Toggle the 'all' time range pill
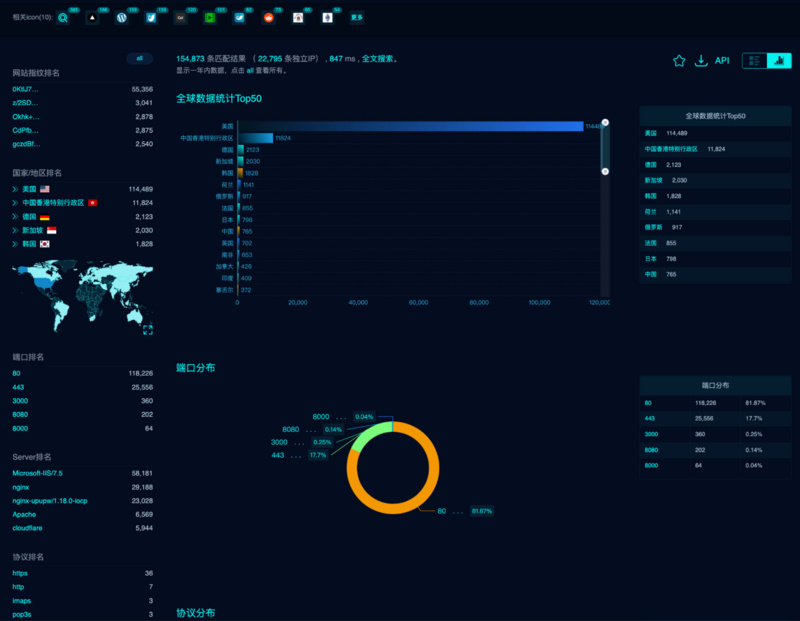Viewport: 800px width, 621px height. 139,59
